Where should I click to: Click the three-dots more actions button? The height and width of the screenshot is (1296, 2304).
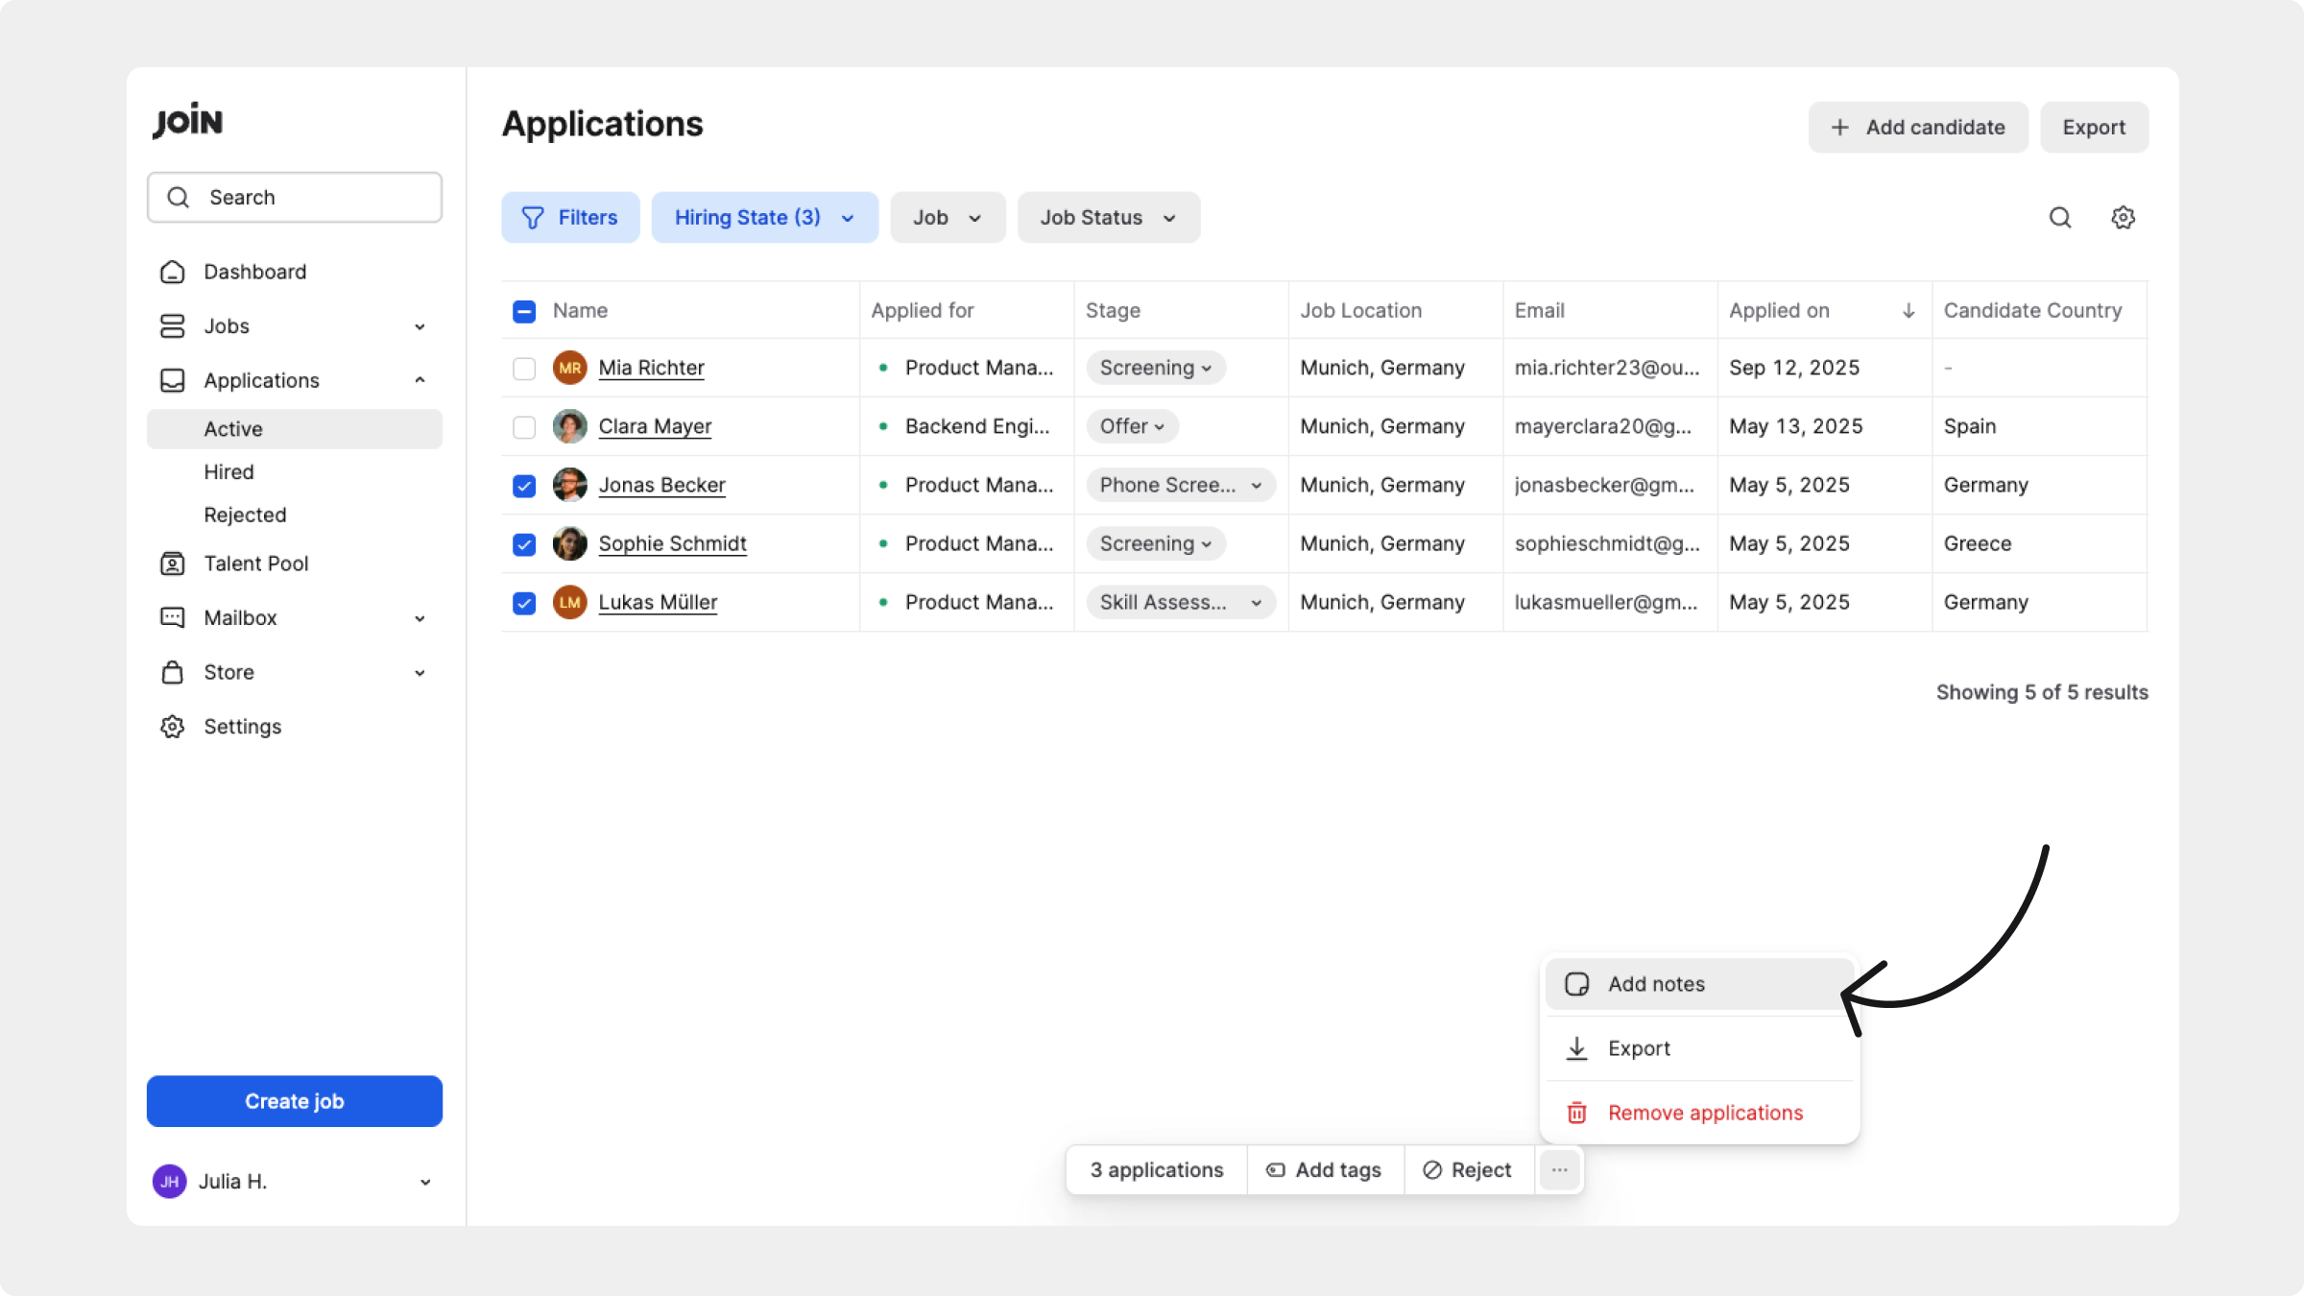1559,1170
